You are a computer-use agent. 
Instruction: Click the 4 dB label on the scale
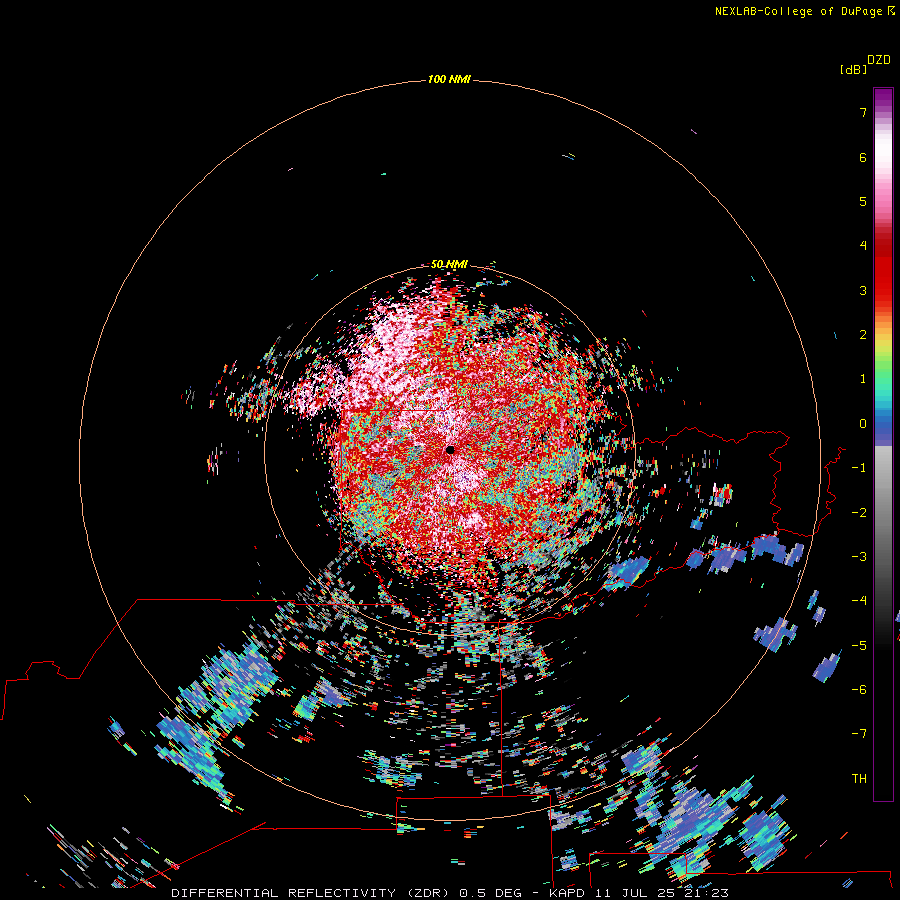tap(863, 246)
